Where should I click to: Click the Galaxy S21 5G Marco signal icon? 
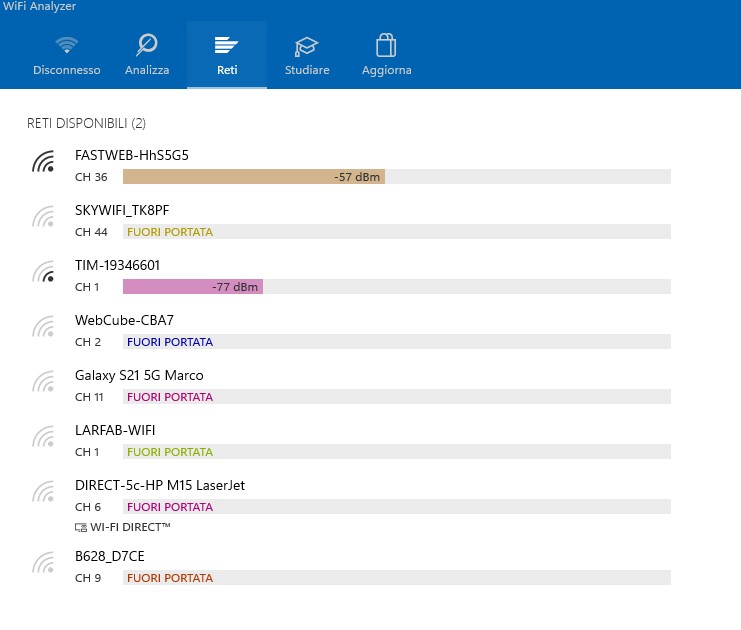pos(43,382)
